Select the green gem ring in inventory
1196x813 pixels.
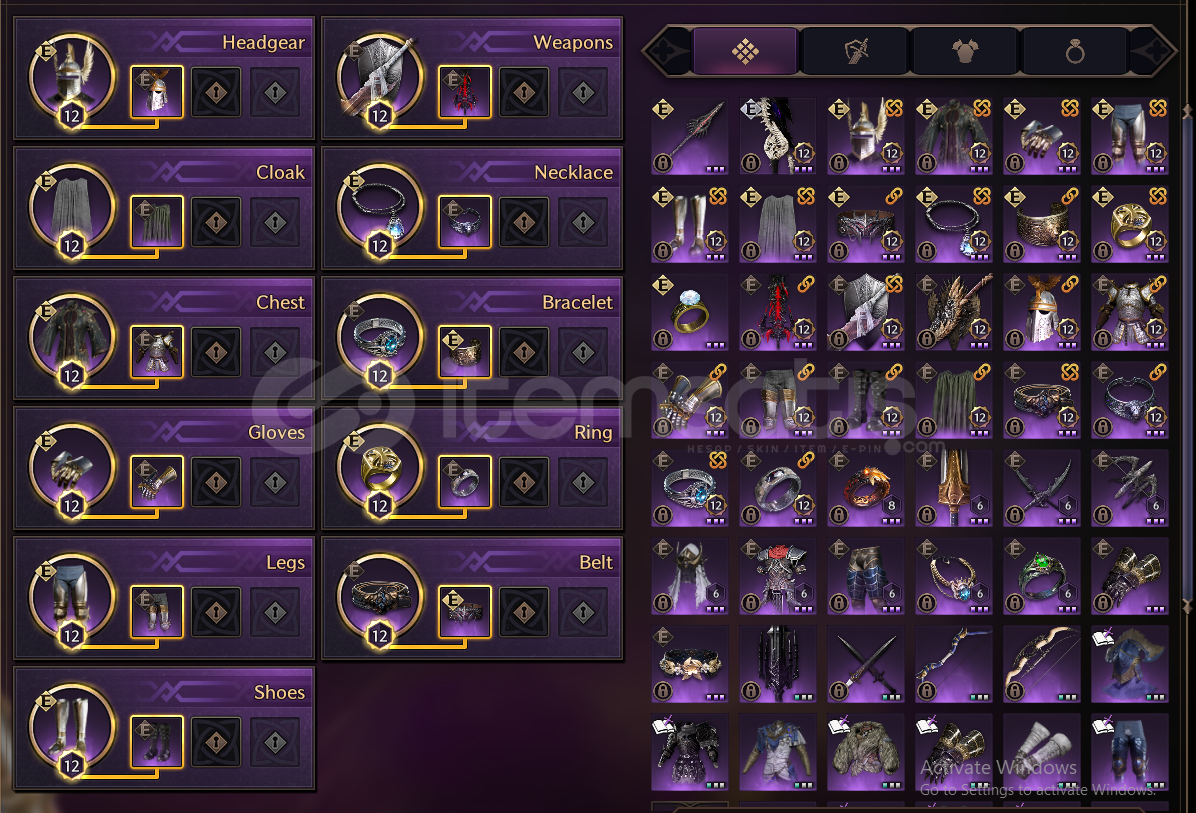tap(1042, 576)
